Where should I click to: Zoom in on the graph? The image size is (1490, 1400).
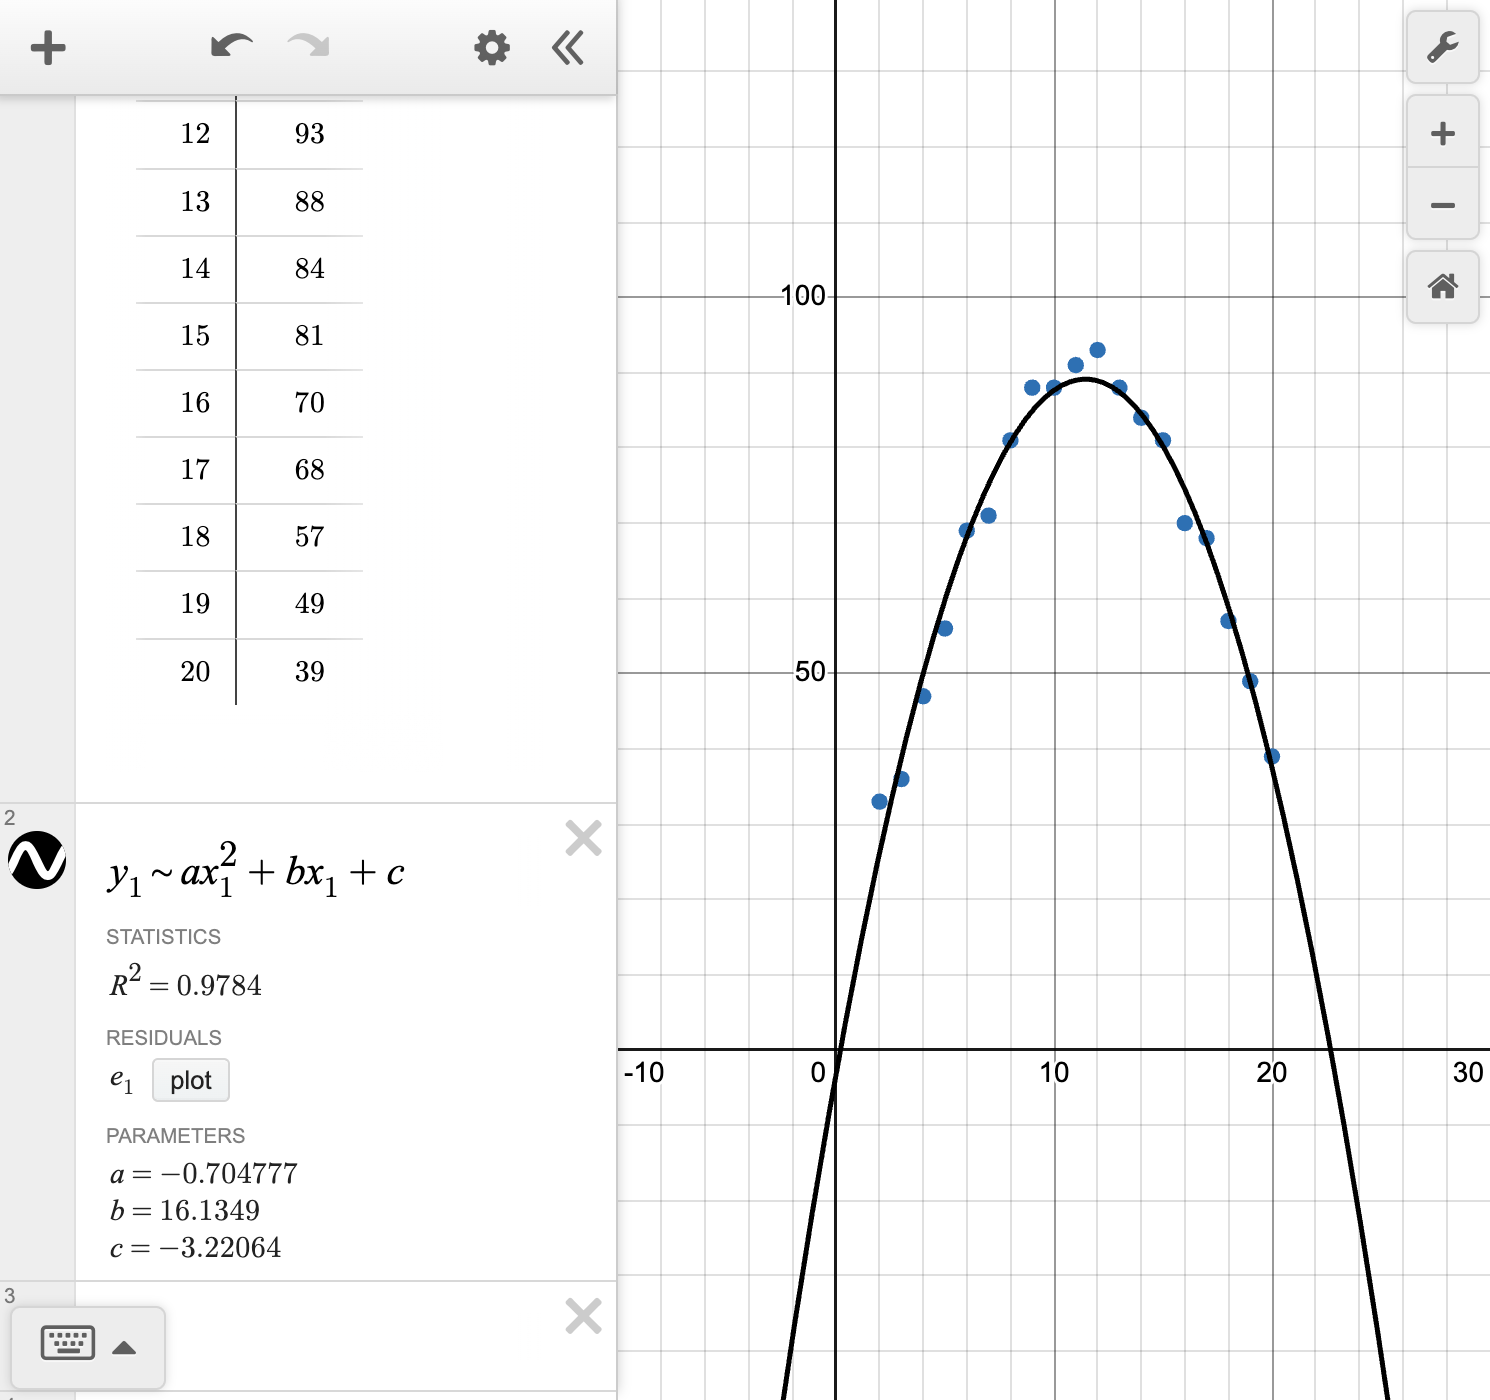1443,132
